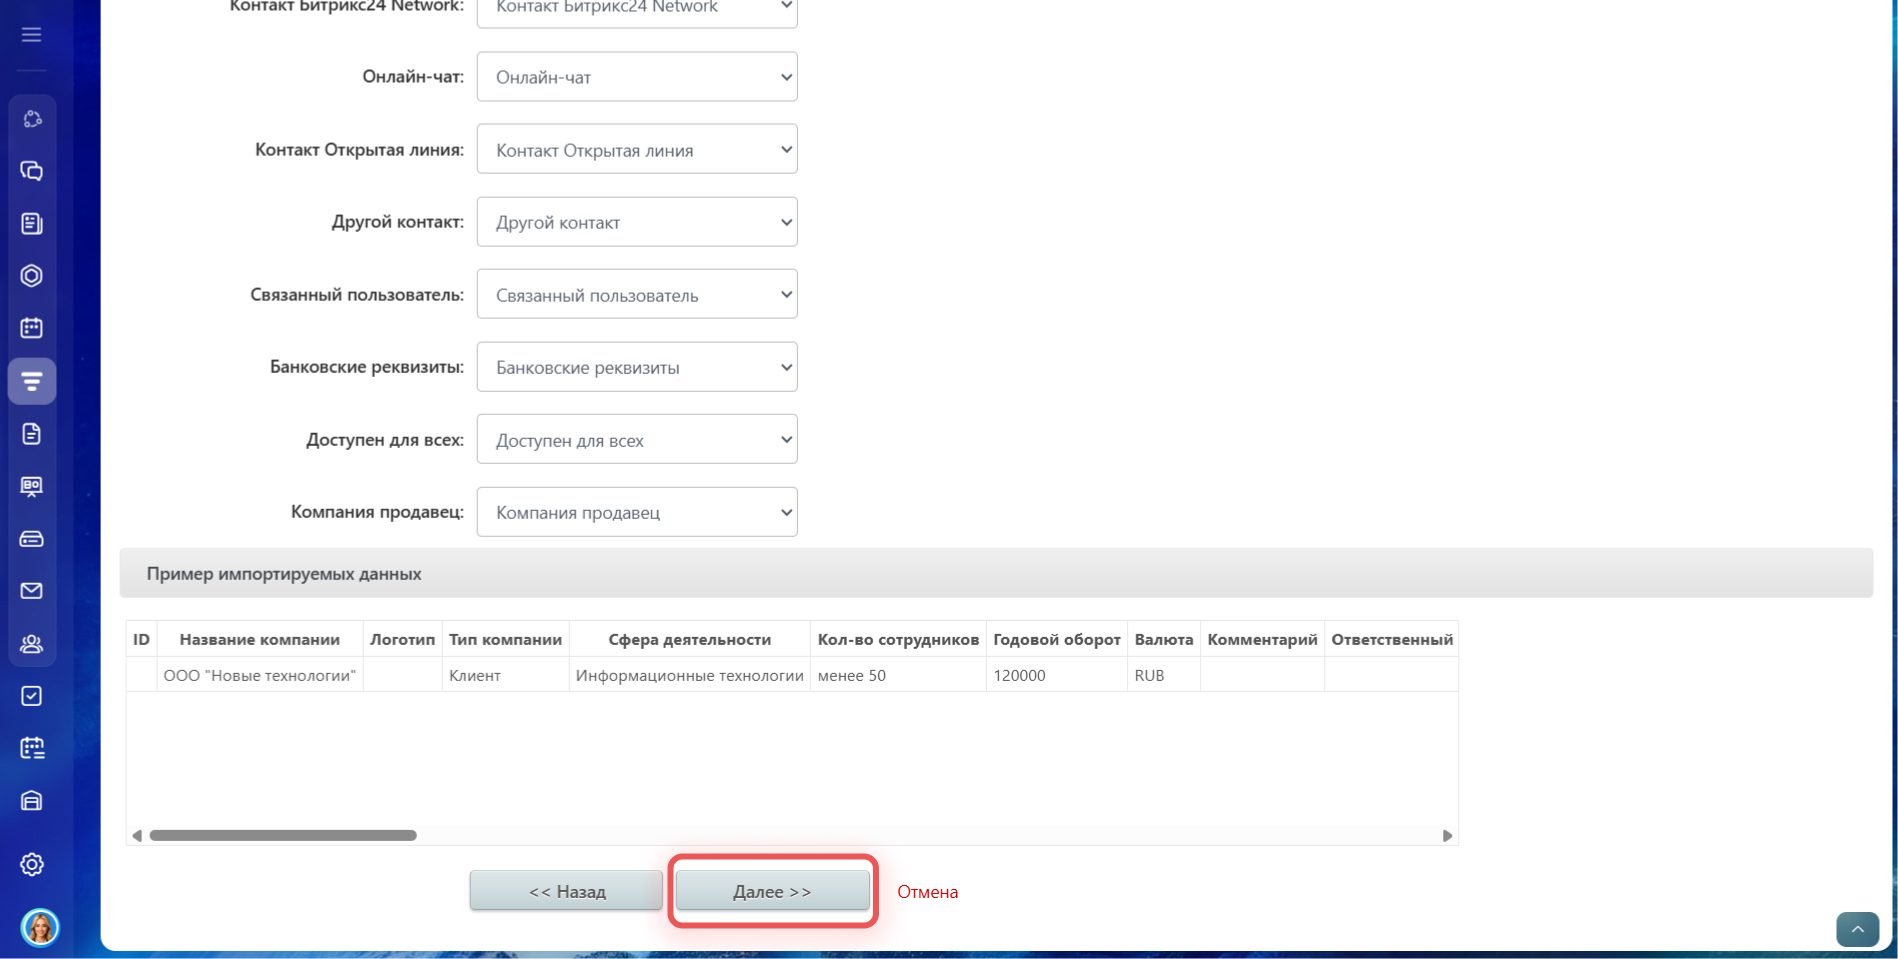Expand the Банковские реквизиты dropdown
1898x959 pixels.
637,367
